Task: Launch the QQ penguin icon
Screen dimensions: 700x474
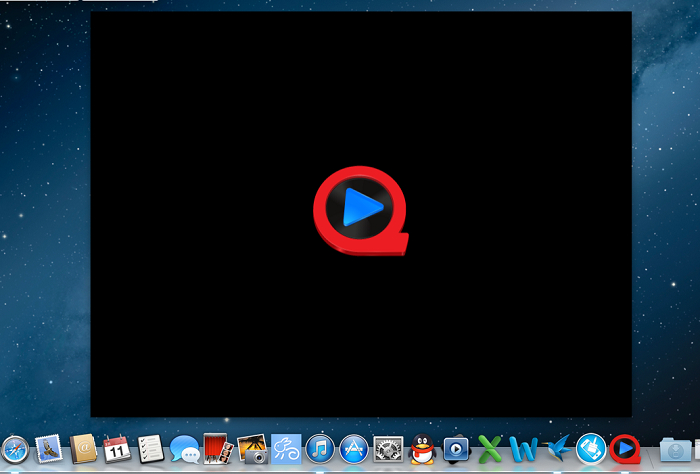Action: 422,449
